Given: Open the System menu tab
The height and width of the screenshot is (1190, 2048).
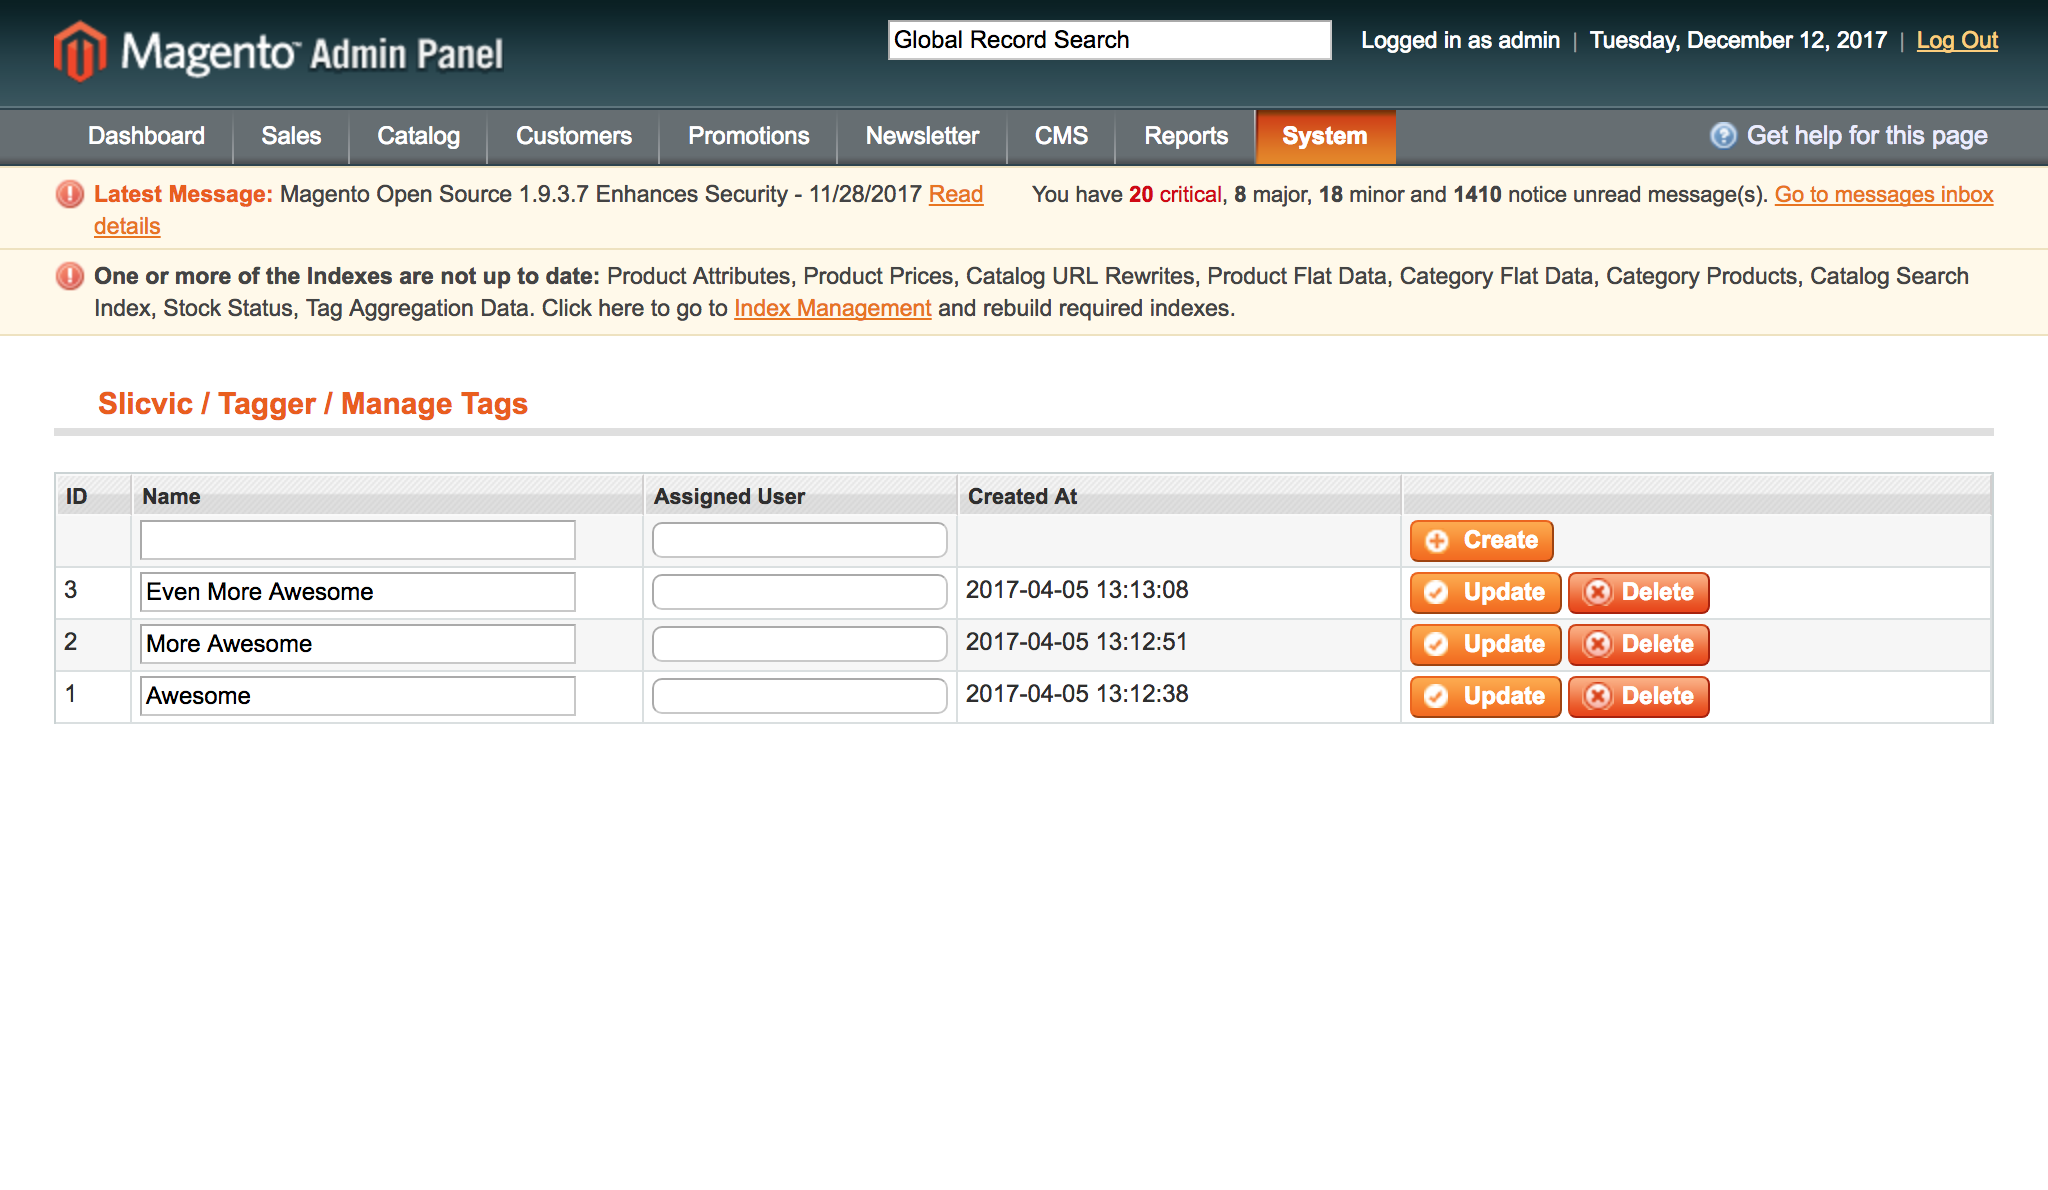Looking at the screenshot, I should [x=1324, y=136].
